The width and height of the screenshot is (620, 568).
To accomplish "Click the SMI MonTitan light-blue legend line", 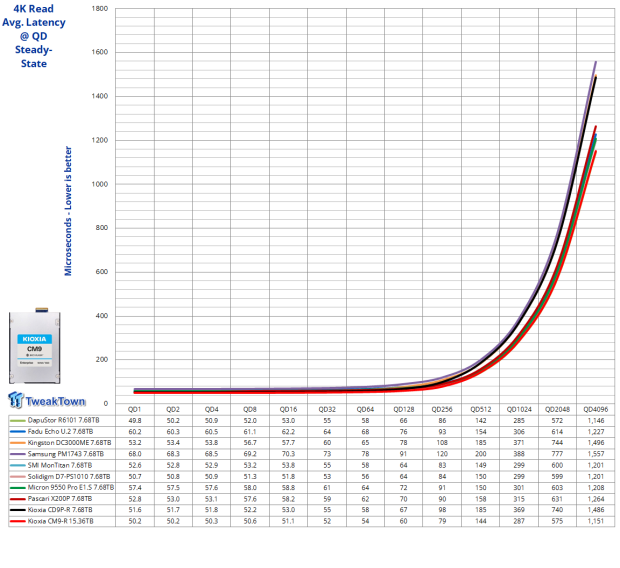I will 17,465.
